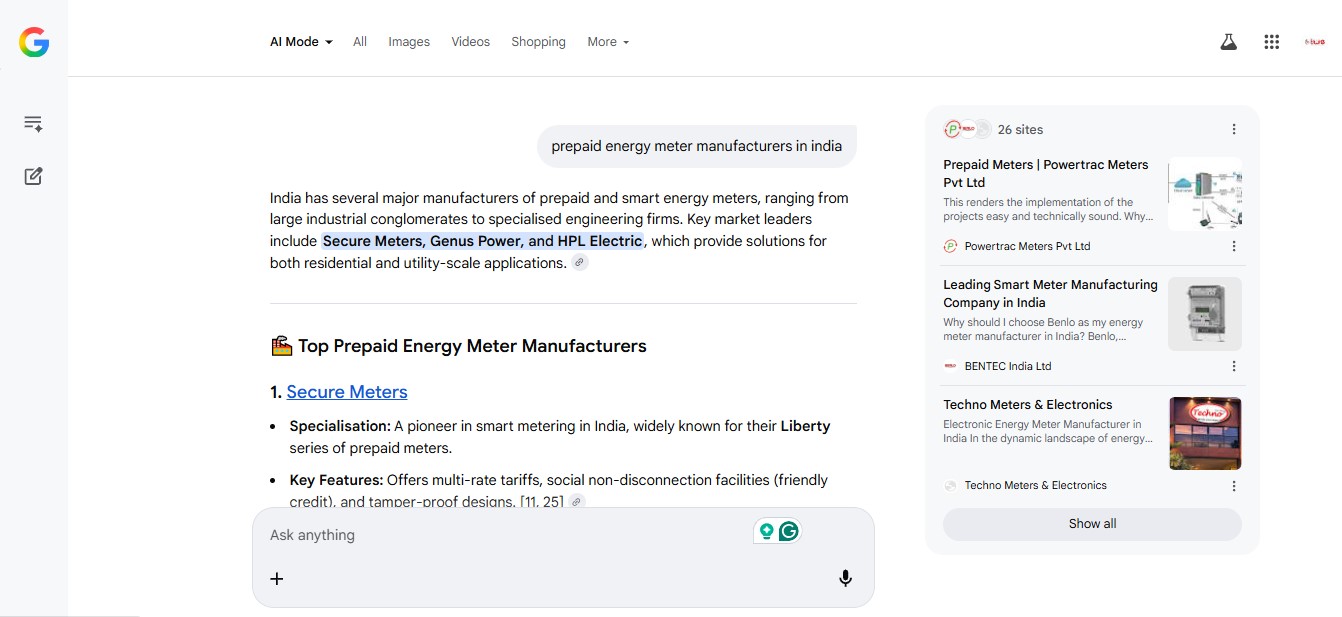This screenshot has height=617, width=1342.
Task: Click the Powertrac favicon next to the source name
Action: pos(950,246)
